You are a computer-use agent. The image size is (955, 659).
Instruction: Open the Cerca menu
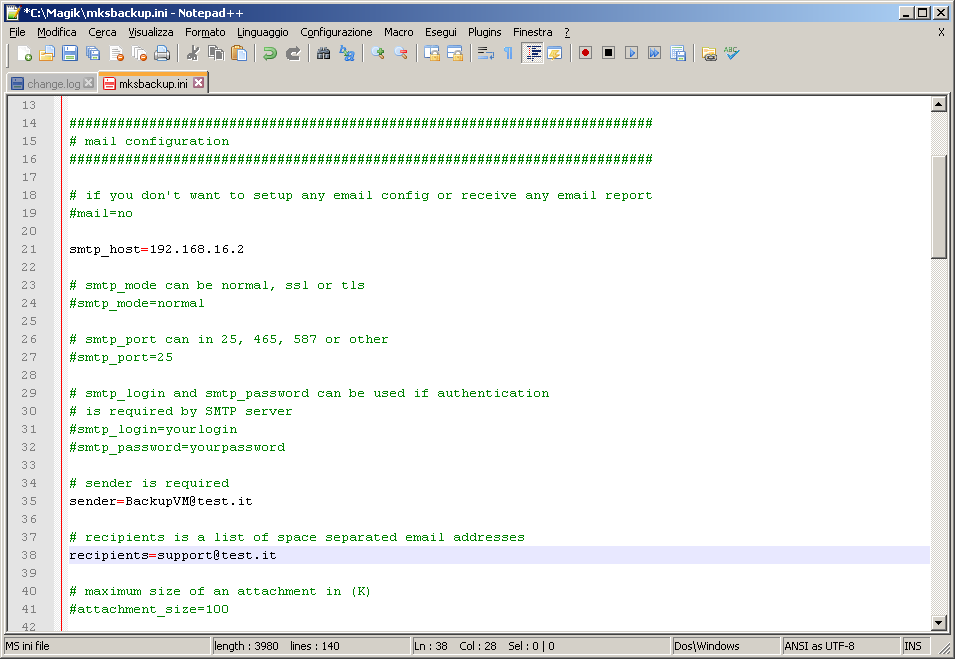pyautogui.click(x=102, y=32)
